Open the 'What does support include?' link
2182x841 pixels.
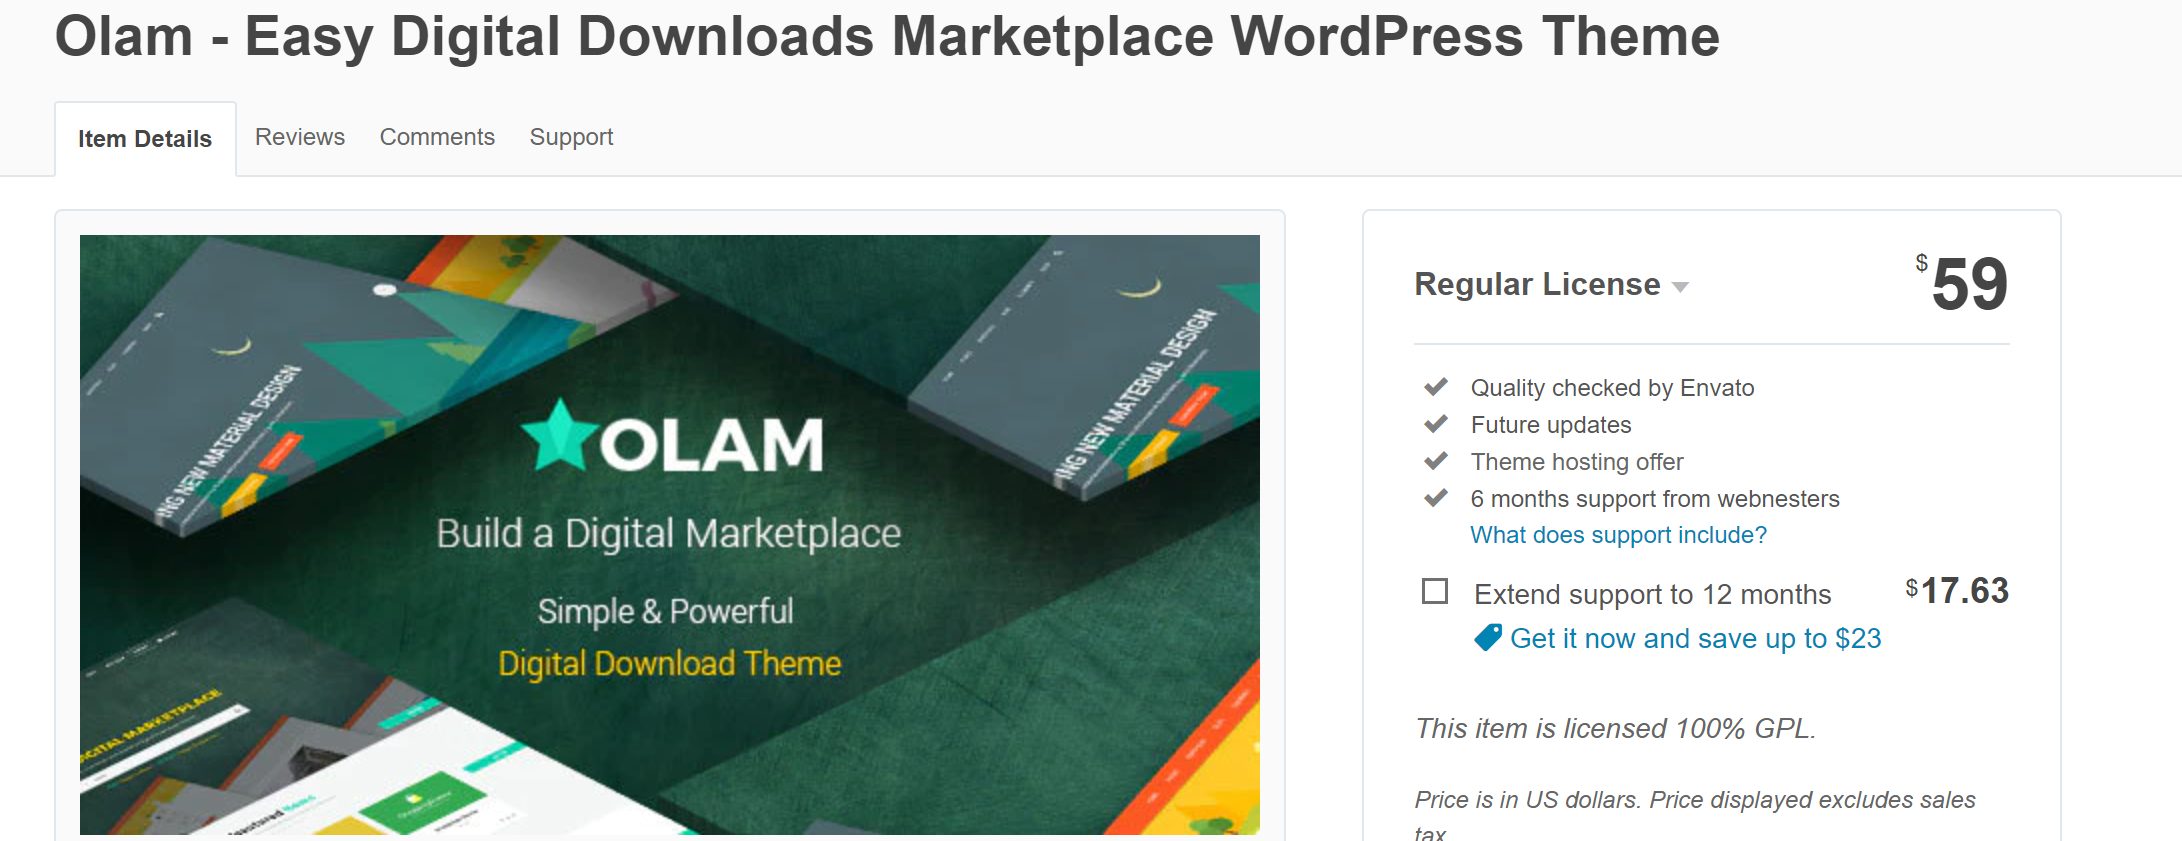(1618, 535)
